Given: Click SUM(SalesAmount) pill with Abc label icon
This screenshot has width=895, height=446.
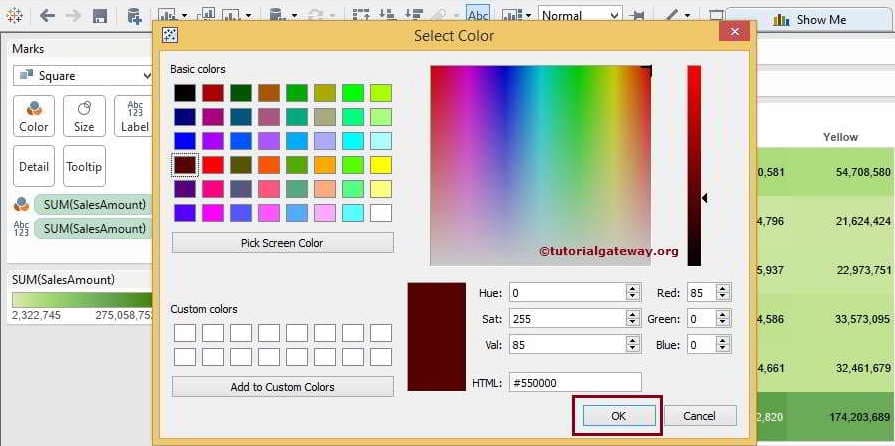Looking at the screenshot, I should click(91, 228).
